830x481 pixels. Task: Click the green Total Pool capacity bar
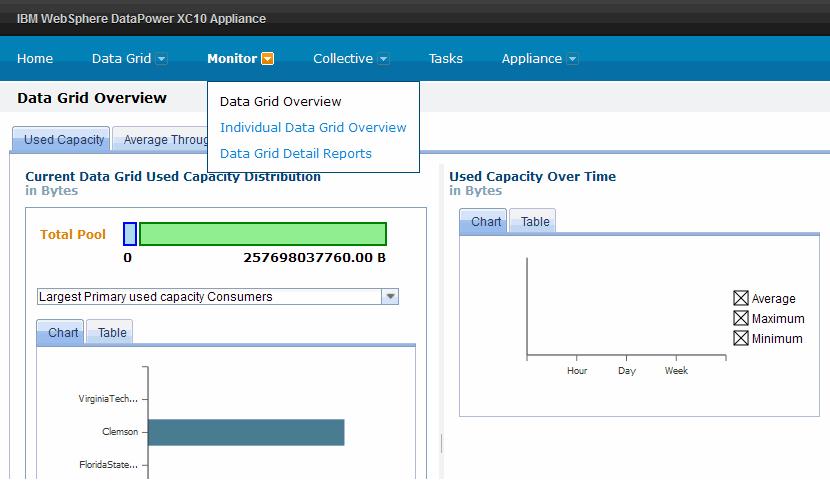coord(263,234)
